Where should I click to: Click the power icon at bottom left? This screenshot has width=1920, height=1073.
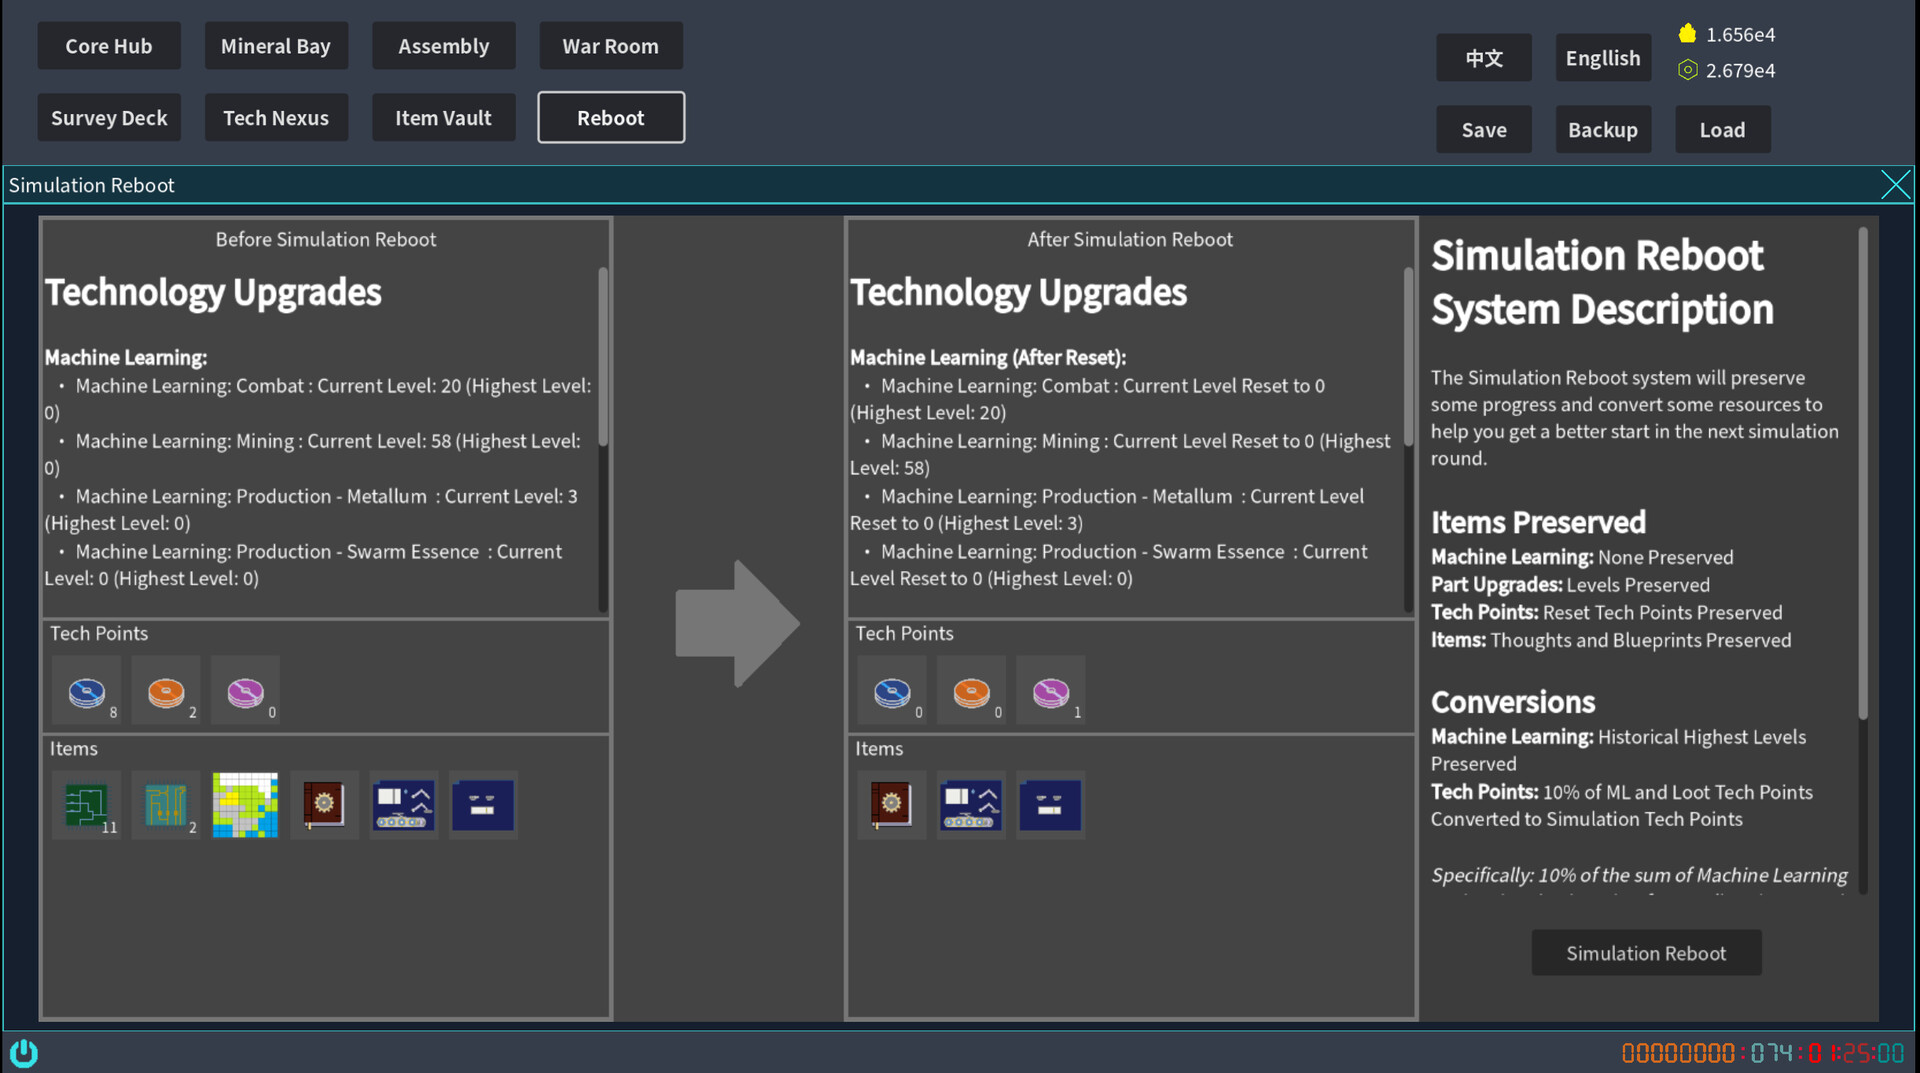(23, 1052)
